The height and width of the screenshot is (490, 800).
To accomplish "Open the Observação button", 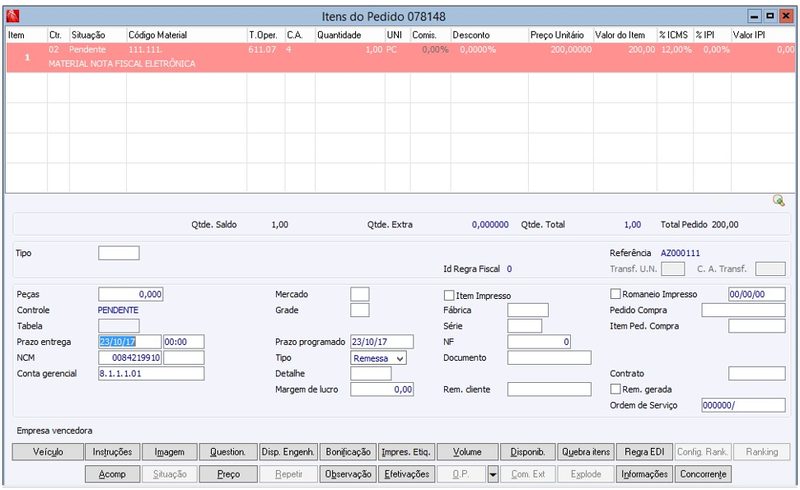I will click(x=348, y=474).
